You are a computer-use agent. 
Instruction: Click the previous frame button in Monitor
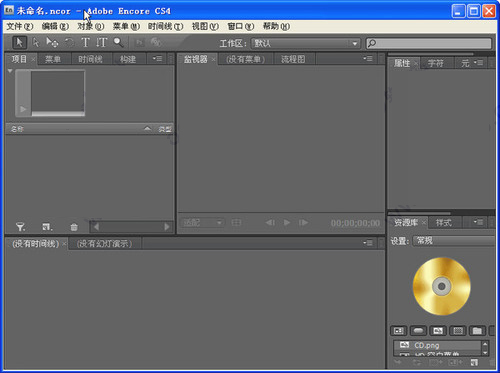270,222
